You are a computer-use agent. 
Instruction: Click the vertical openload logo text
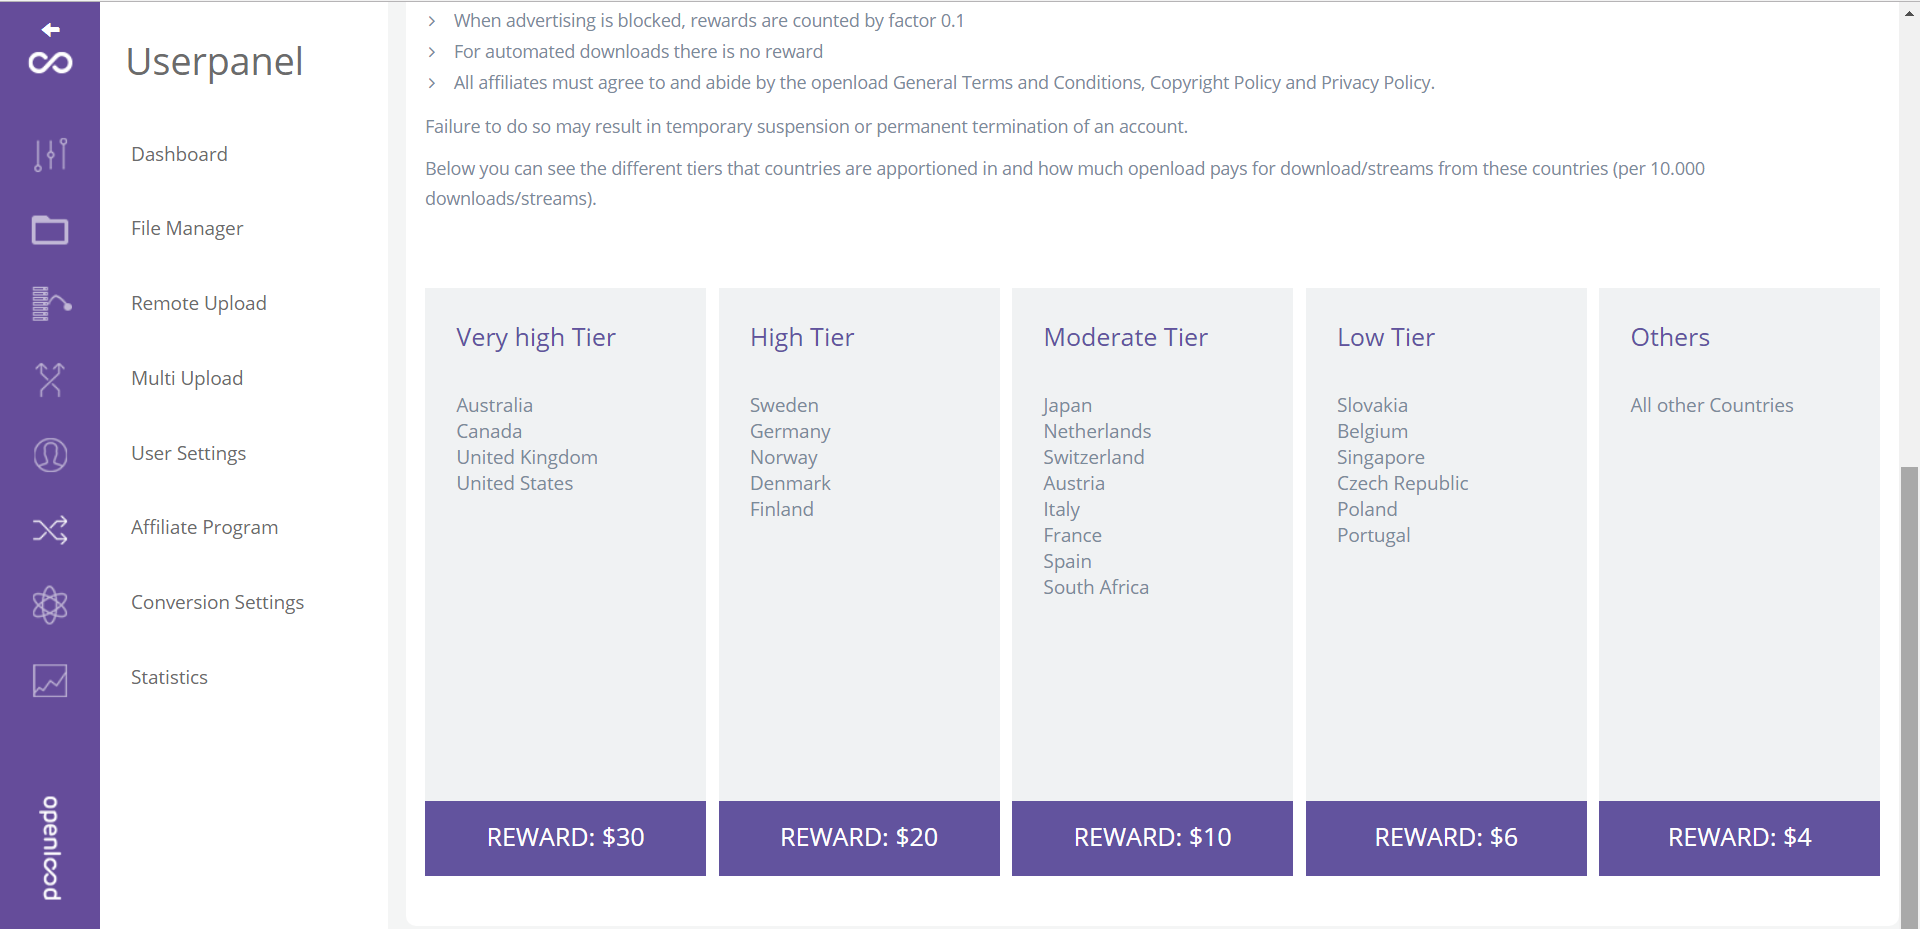coord(50,848)
